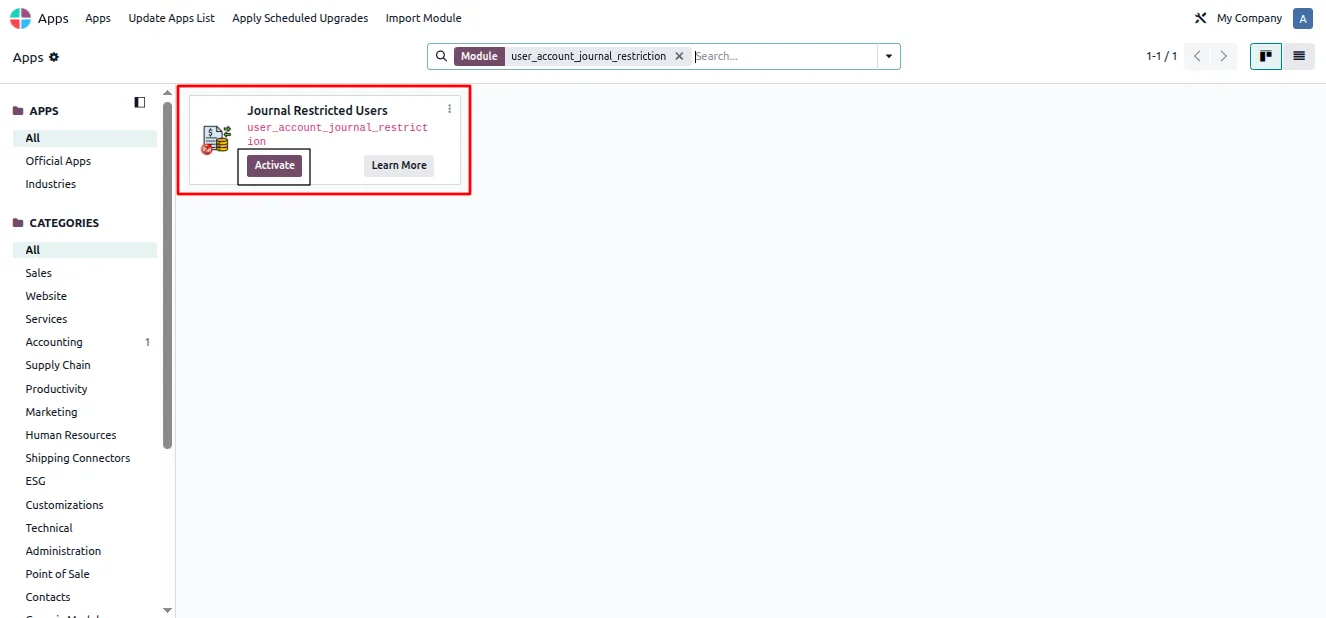The image size is (1326, 618).
Task: Open My Company switcher
Action: pyautogui.click(x=1249, y=18)
